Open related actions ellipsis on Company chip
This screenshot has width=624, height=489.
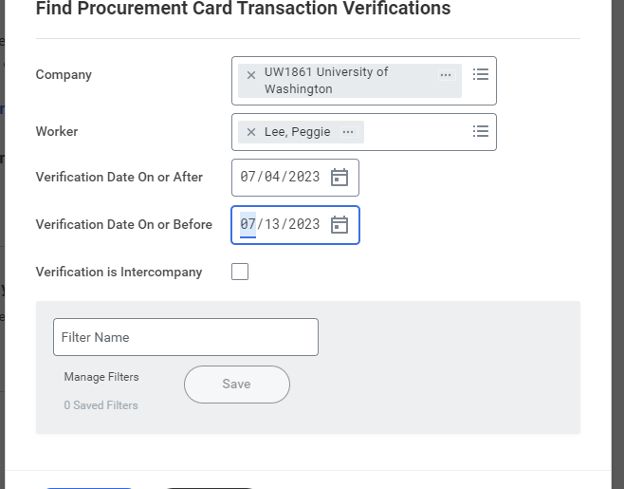tap(446, 75)
